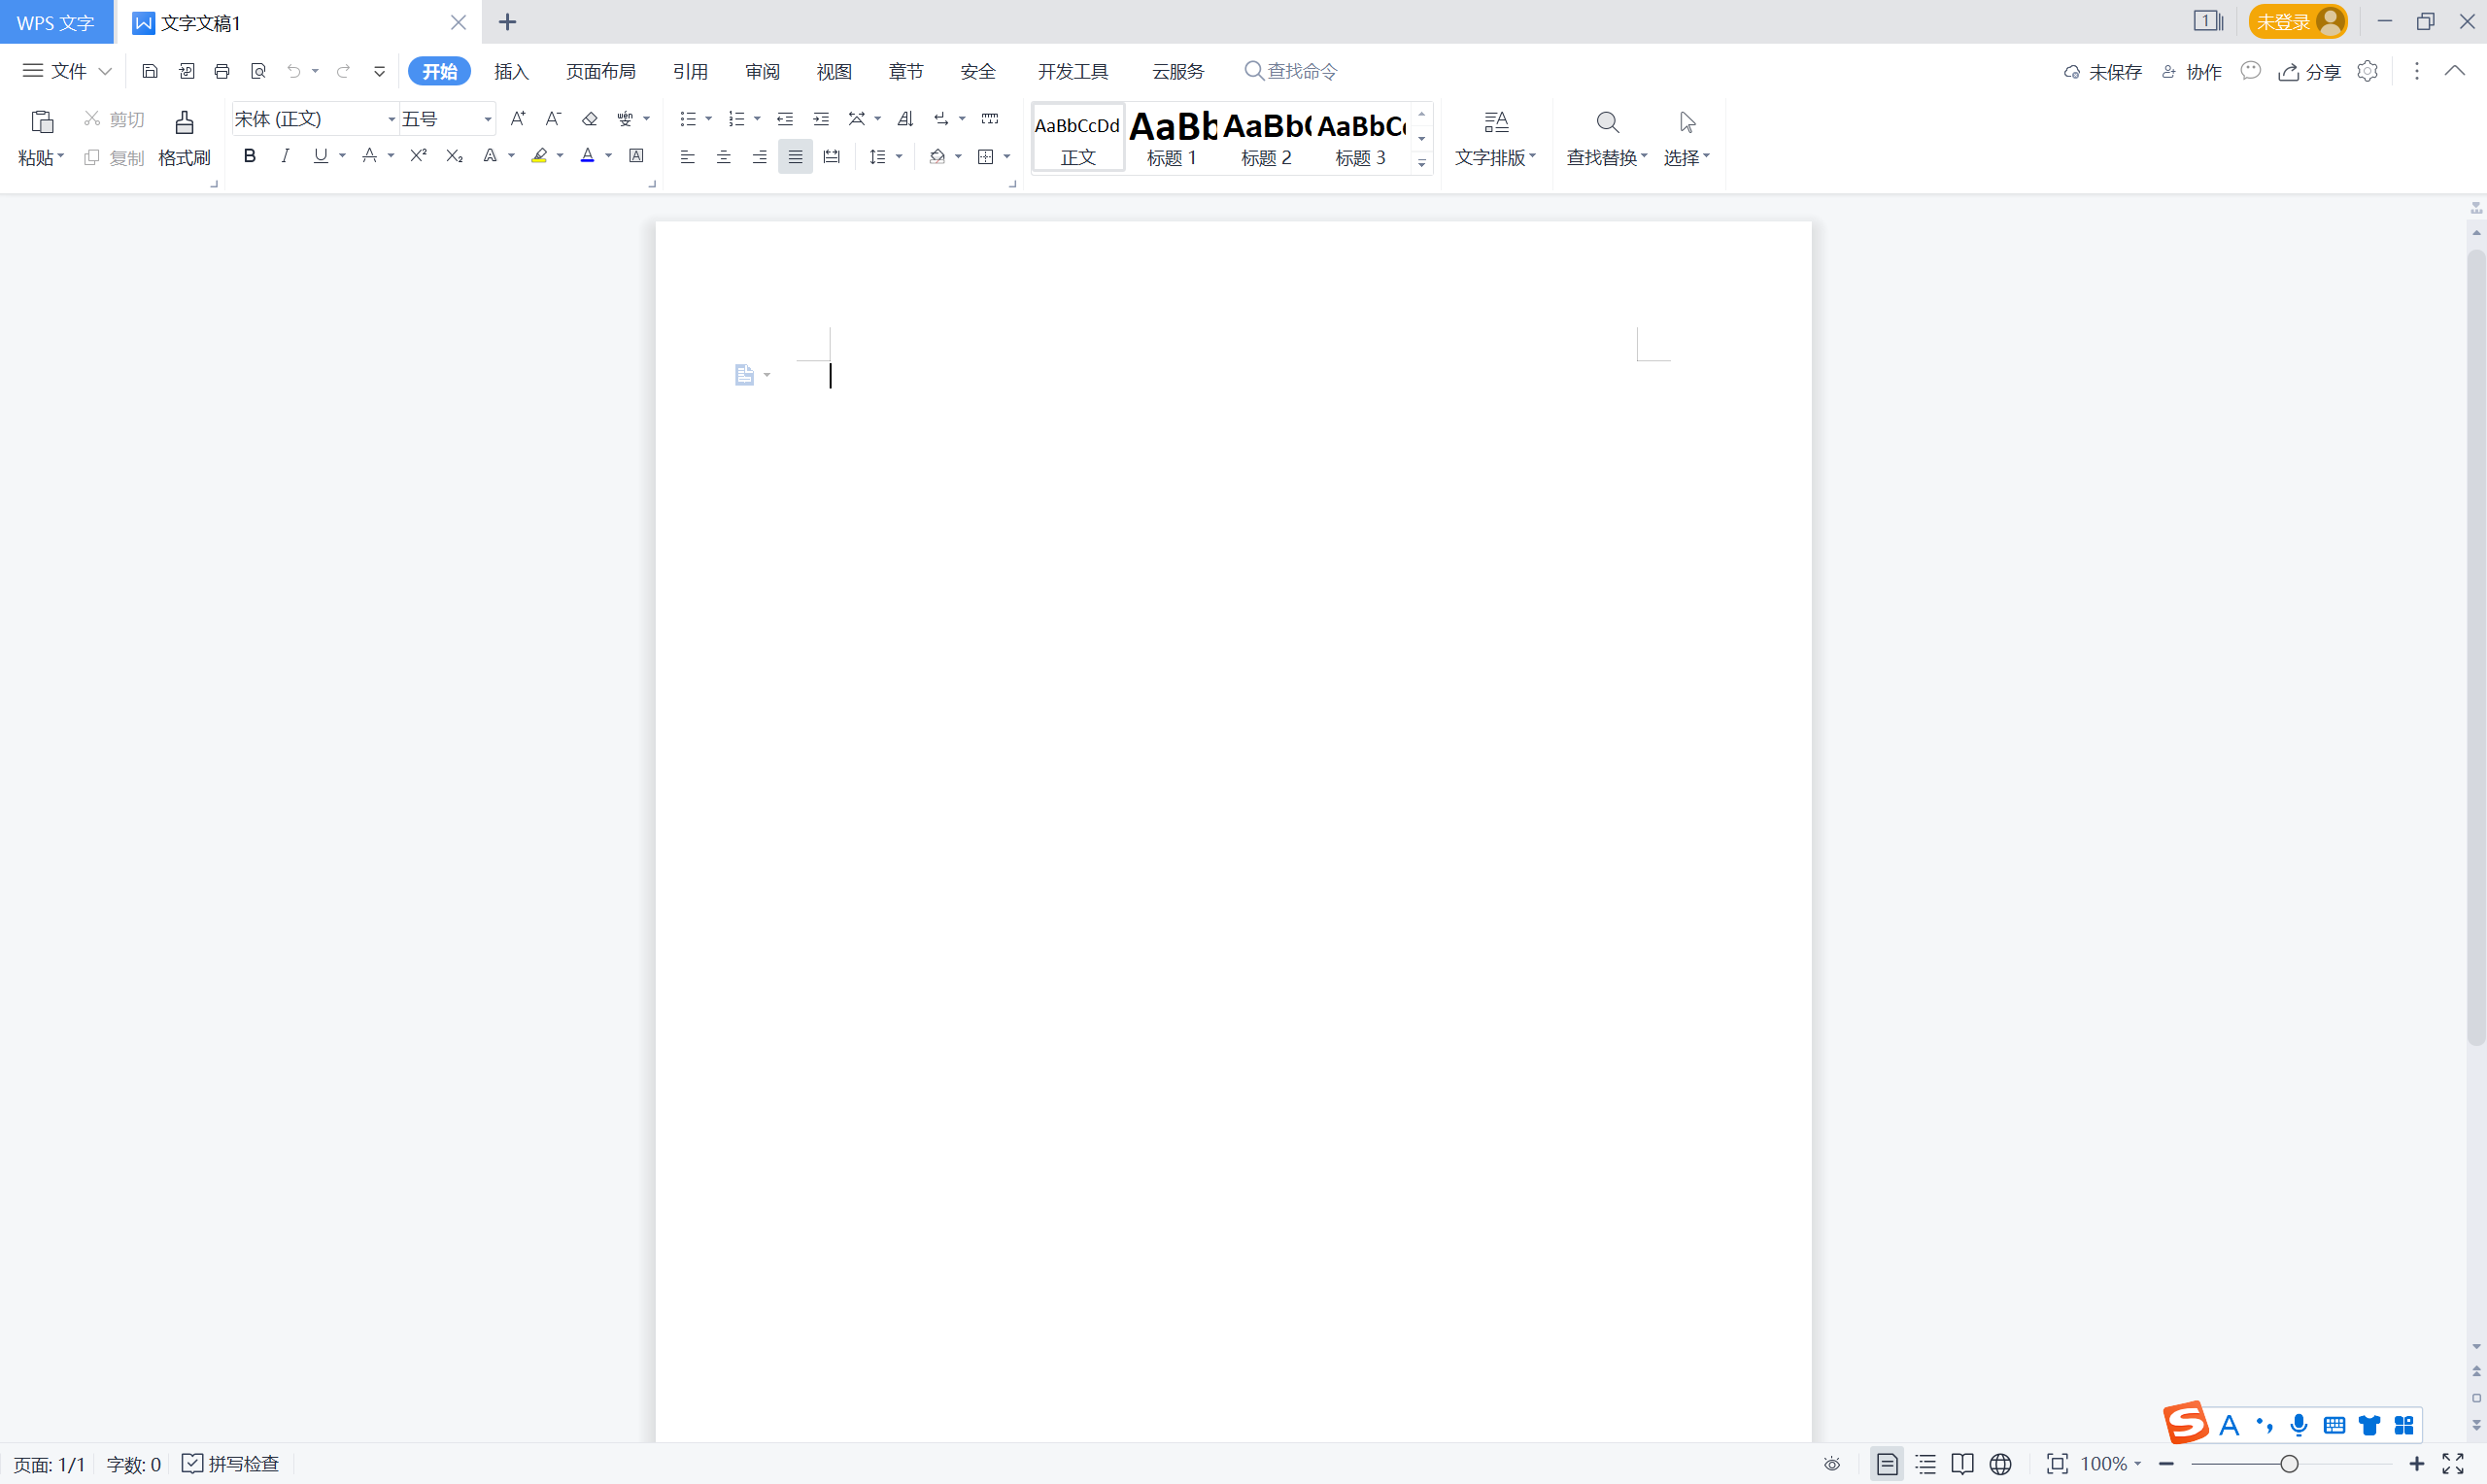Click the 查找命令 search field
This screenshot has height=1484, width=2487.
[1290, 71]
